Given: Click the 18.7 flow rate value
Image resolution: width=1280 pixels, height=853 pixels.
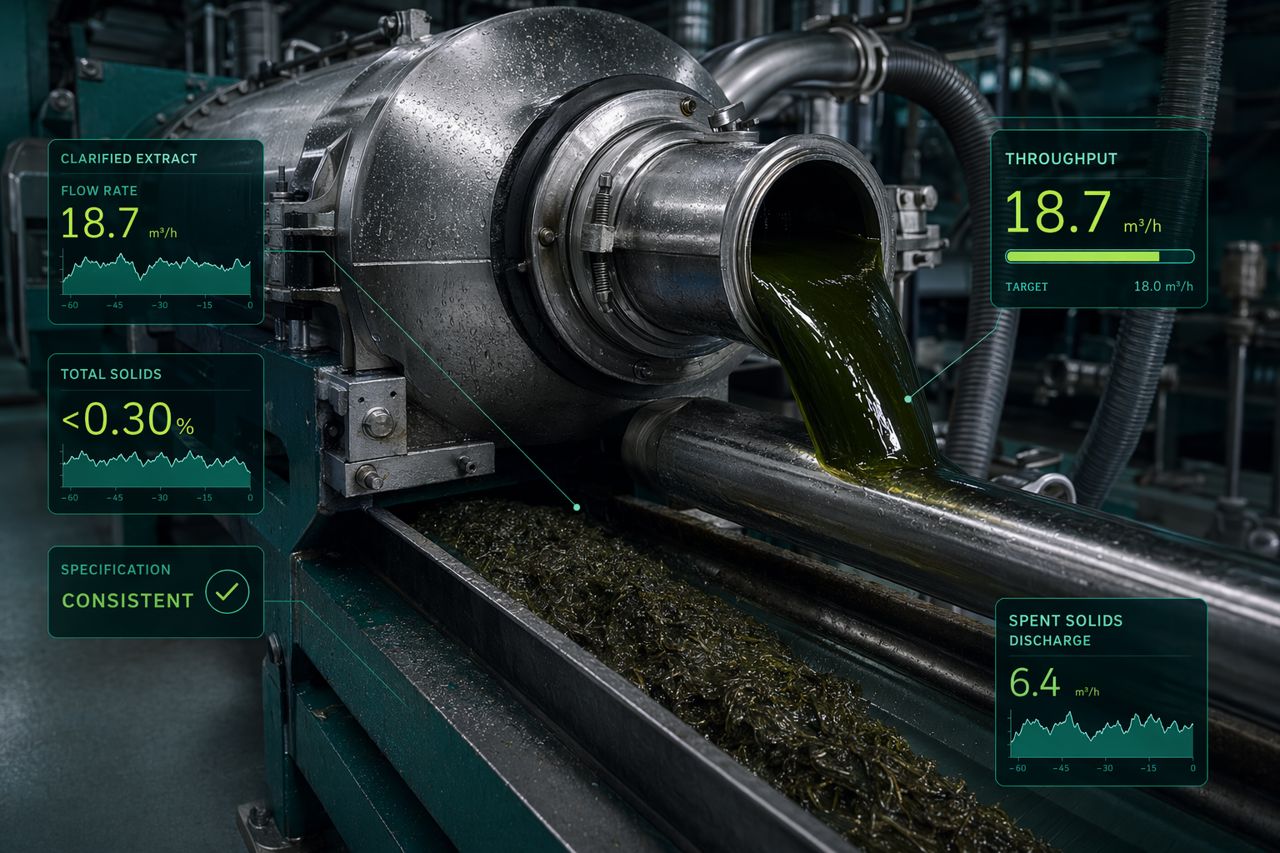Looking at the screenshot, I should pos(99,224).
